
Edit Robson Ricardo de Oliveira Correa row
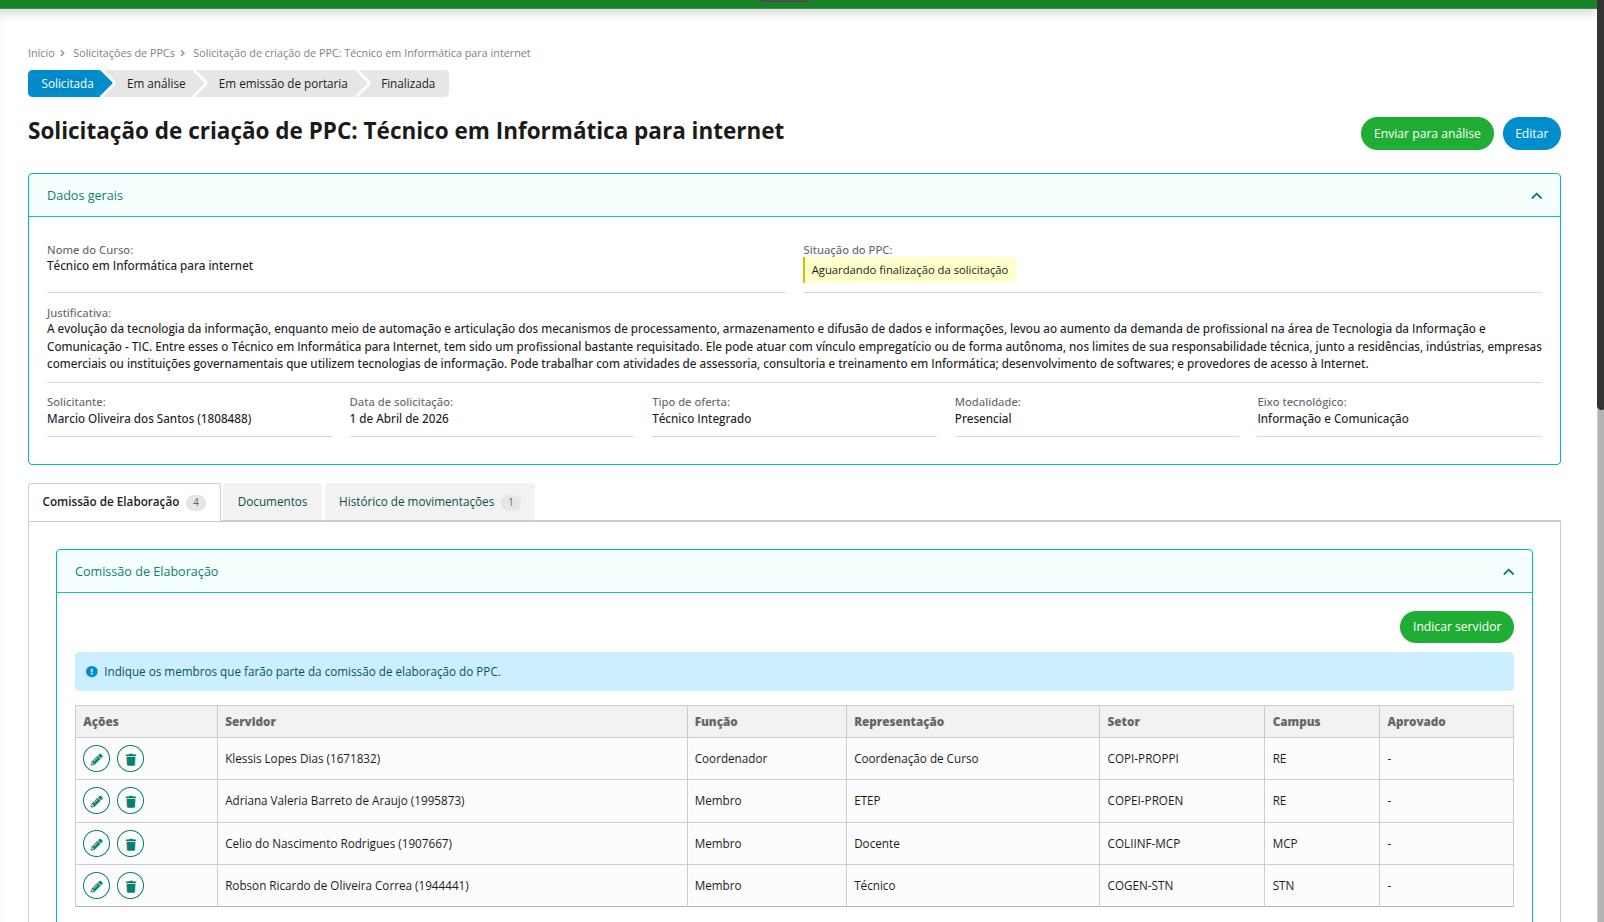[96, 886]
